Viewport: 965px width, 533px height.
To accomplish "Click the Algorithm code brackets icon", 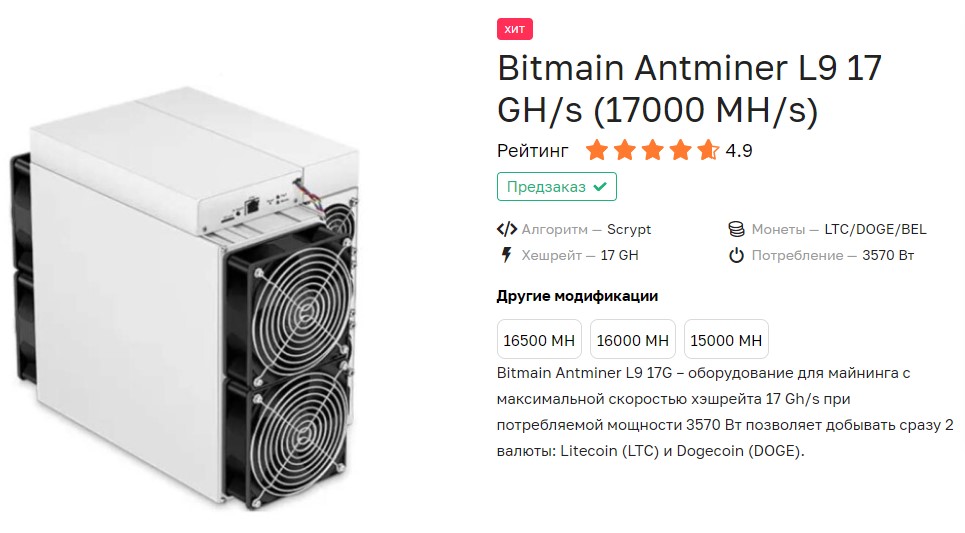I will coord(507,229).
